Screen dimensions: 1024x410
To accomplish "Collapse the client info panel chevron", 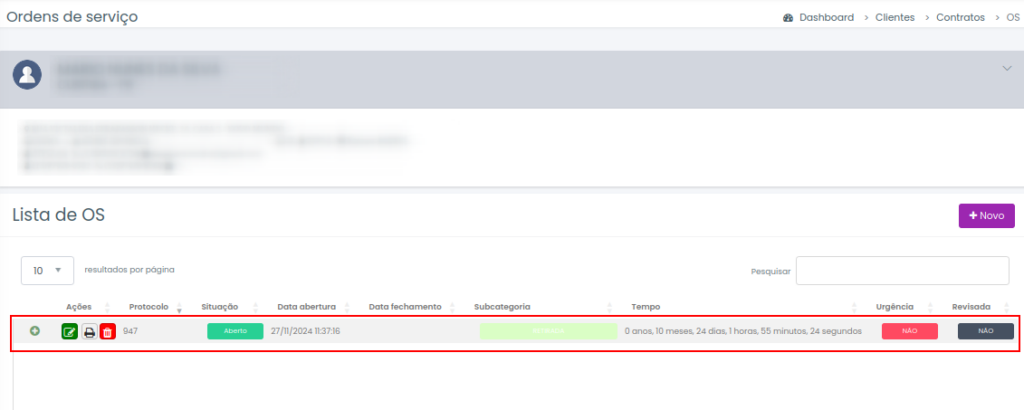I will [x=1006, y=68].
